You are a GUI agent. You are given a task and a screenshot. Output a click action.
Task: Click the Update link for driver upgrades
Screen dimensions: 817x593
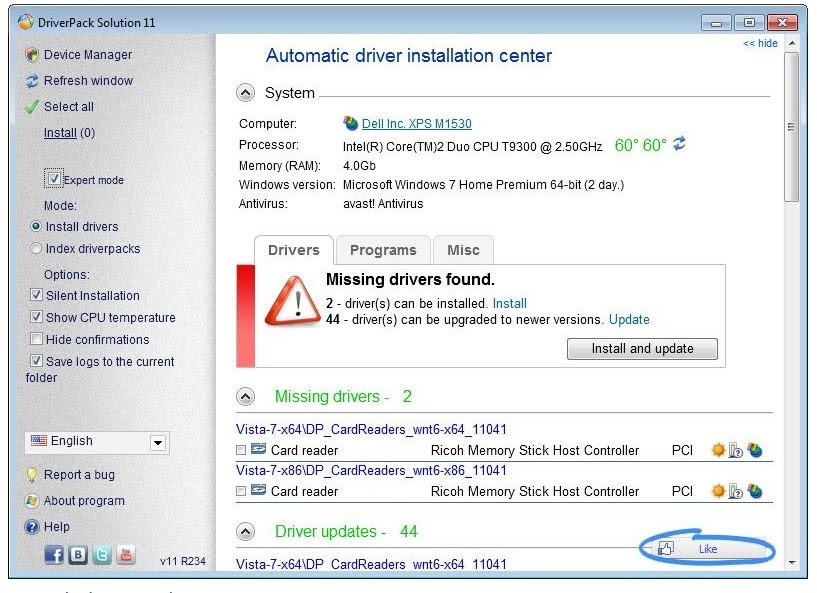pyautogui.click(x=629, y=319)
